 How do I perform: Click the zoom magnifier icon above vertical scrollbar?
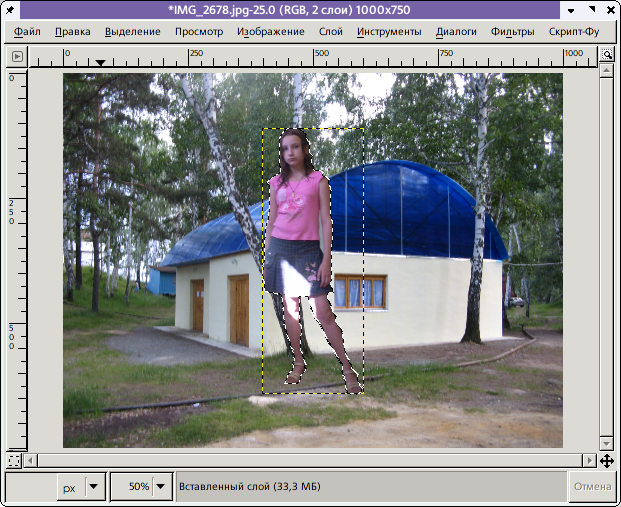coord(606,57)
